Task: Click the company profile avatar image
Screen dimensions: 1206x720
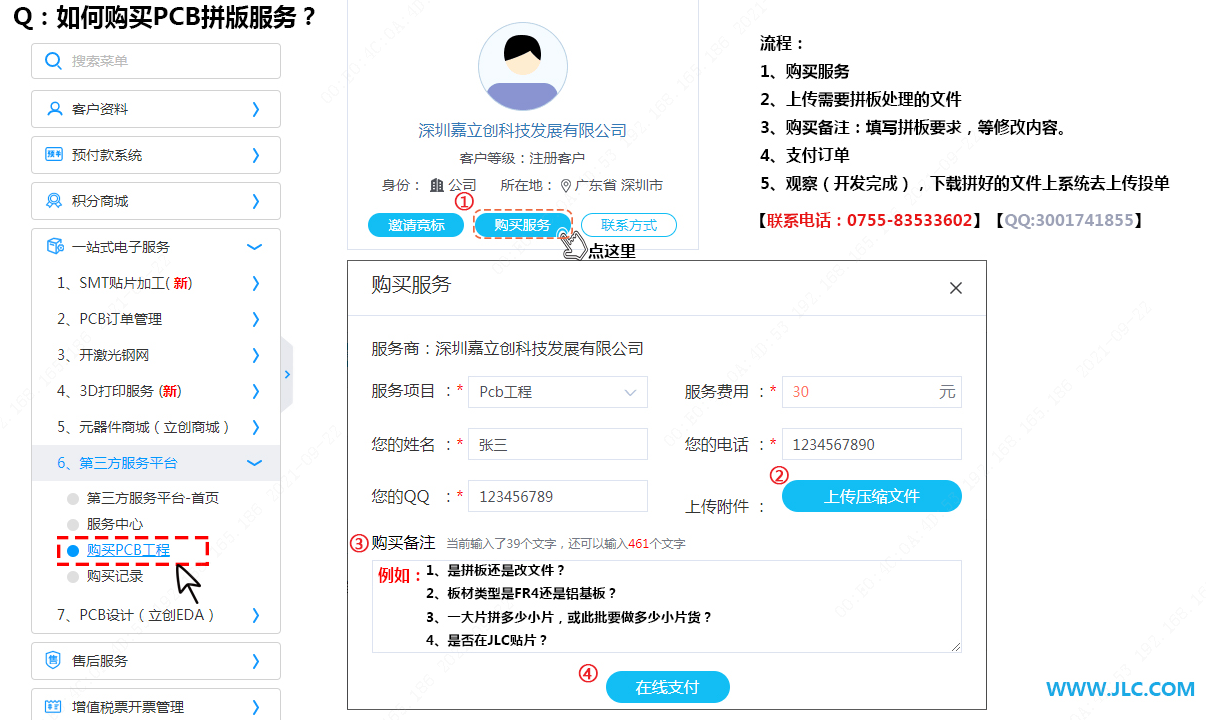Action: point(522,67)
